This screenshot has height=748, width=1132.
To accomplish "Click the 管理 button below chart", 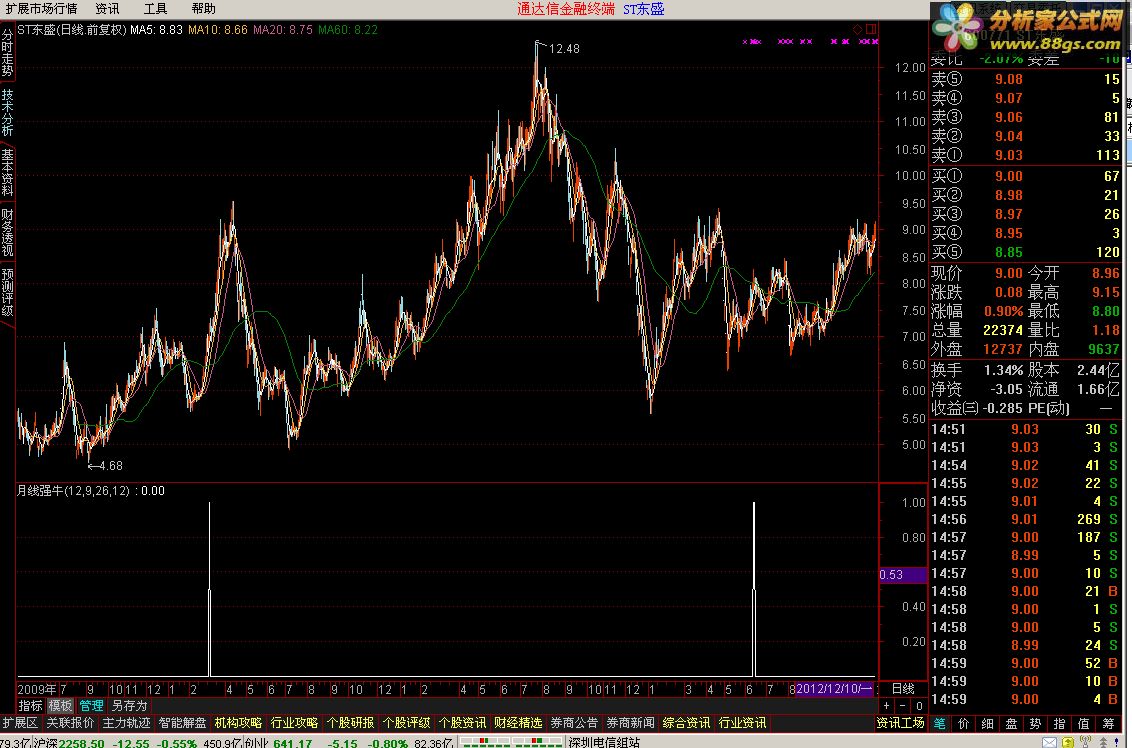I will pyautogui.click(x=92, y=705).
